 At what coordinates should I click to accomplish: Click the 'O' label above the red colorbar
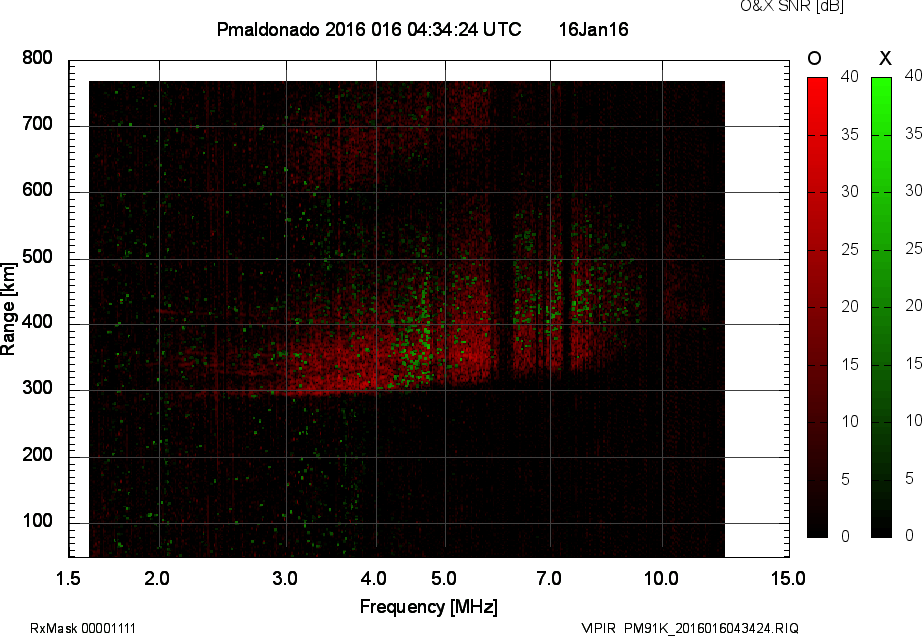pos(814,58)
